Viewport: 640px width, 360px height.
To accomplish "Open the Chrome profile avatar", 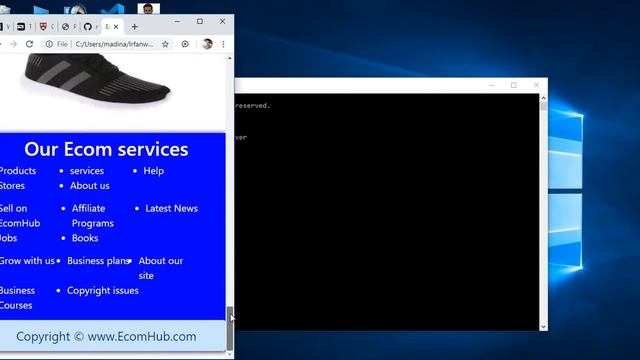I will [207, 44].
